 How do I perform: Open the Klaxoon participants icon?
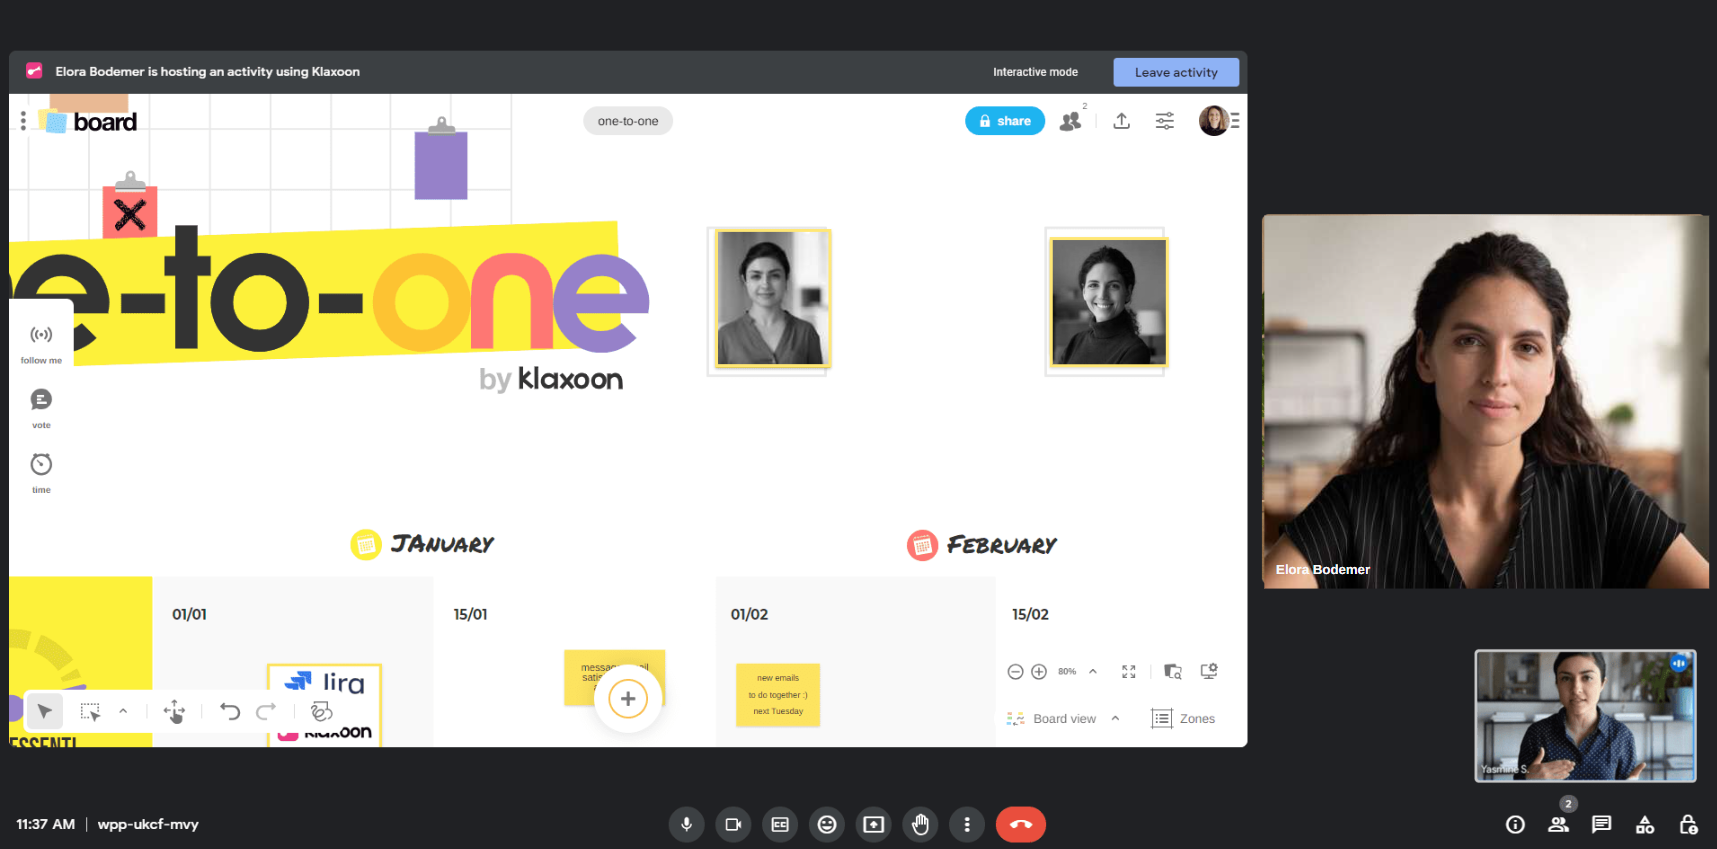pyautogui.click(x=1071, y=121)
